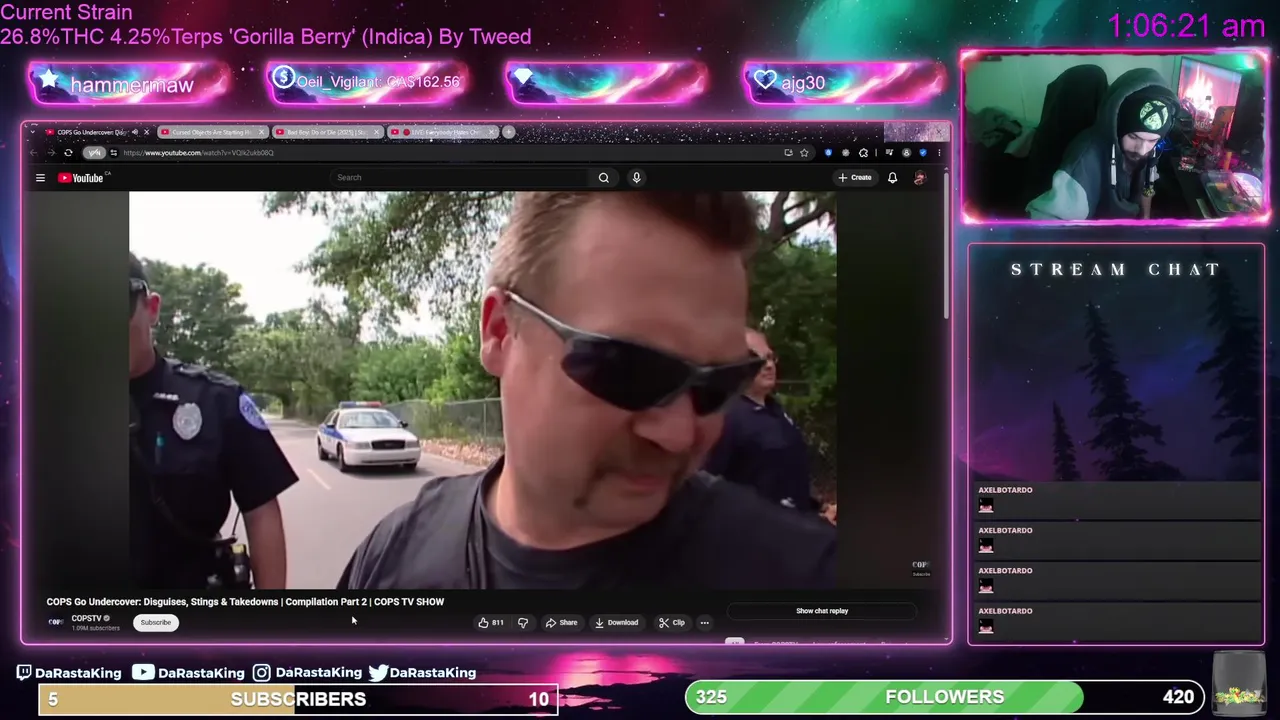The image size is (1280, 720).
Task: Click the video player to pause
Action: pos(483,390)
